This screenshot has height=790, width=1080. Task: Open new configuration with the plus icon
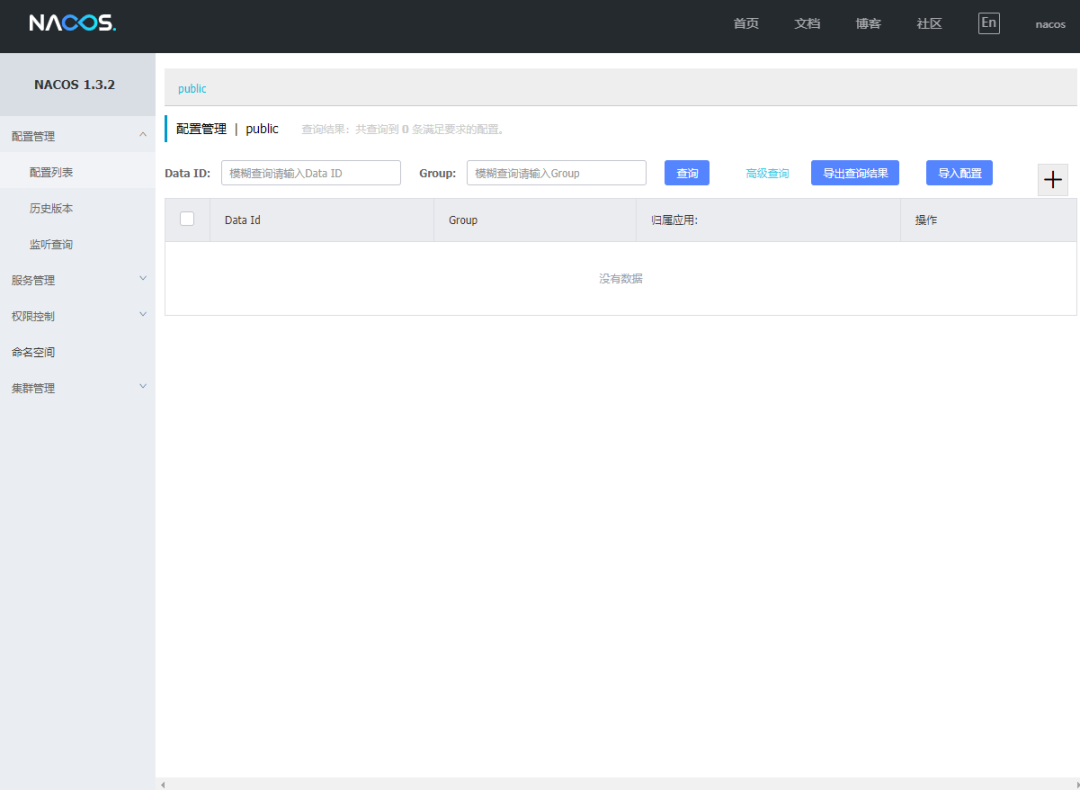1052,179
